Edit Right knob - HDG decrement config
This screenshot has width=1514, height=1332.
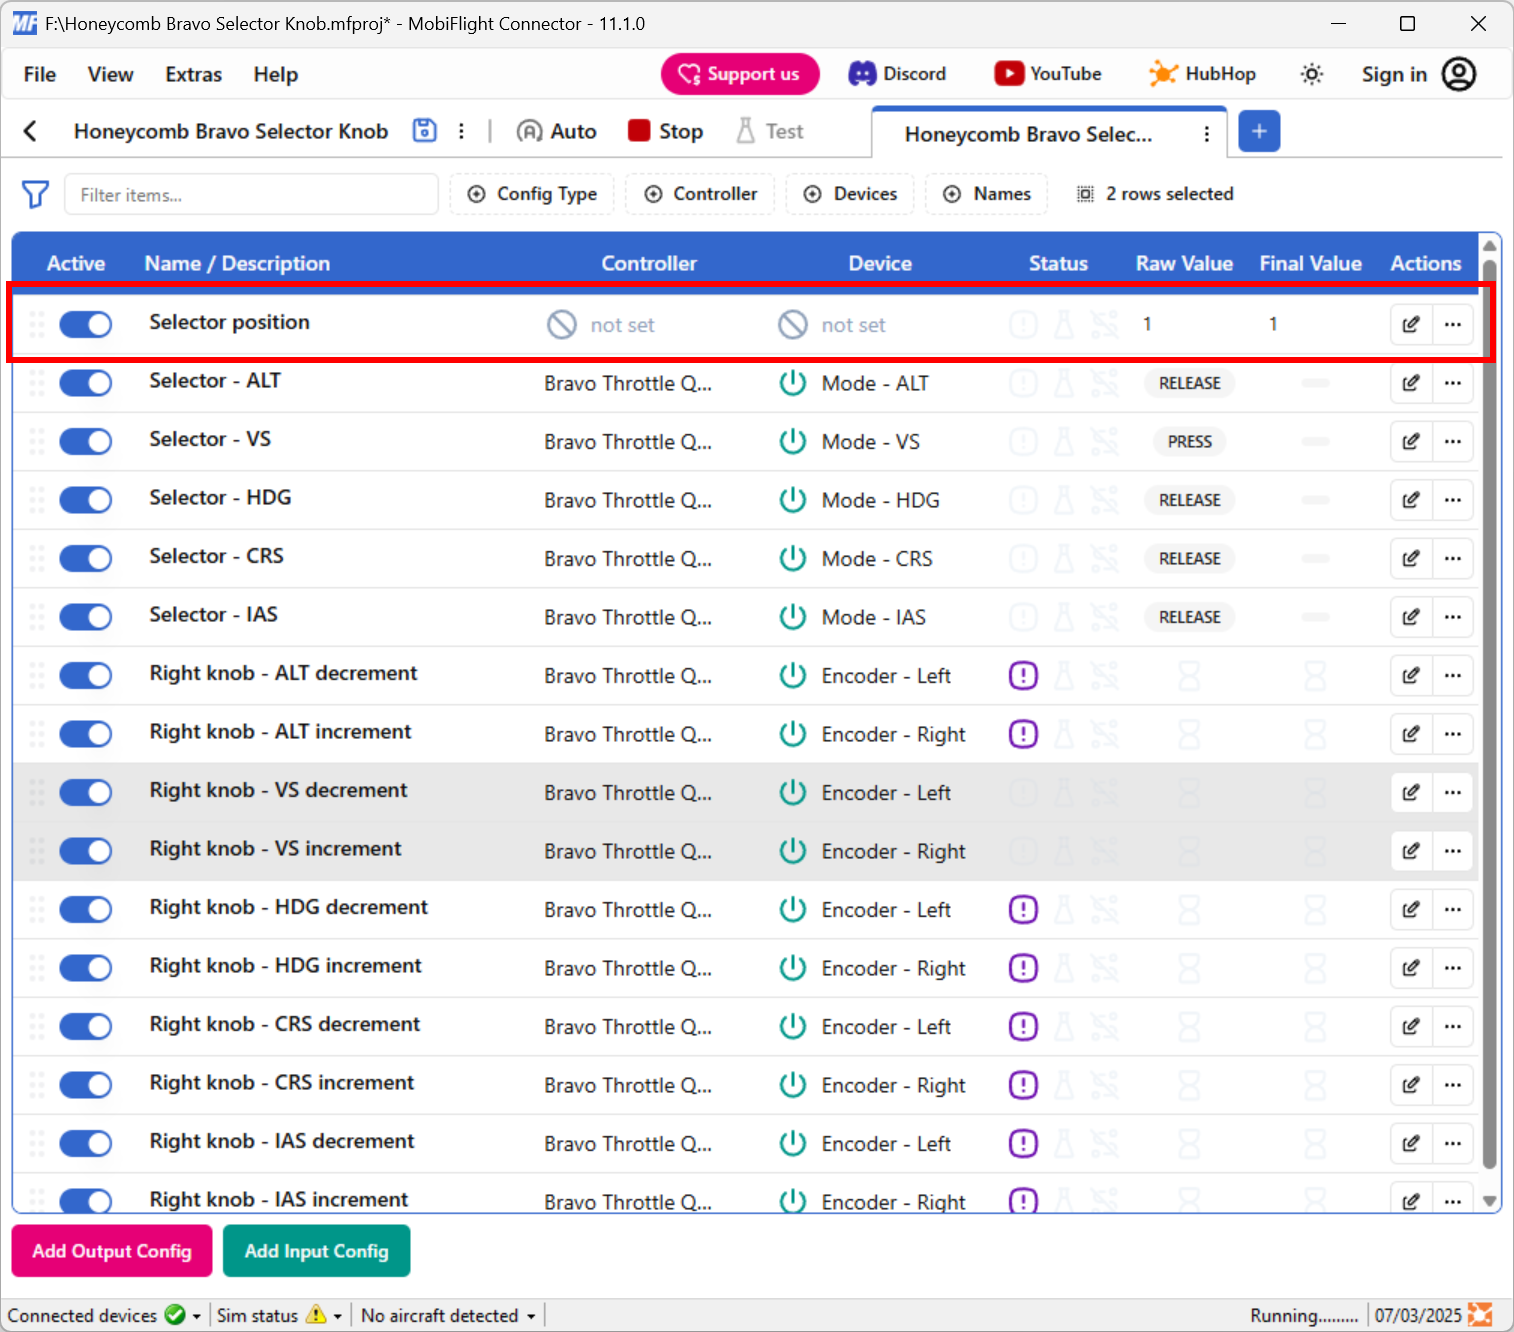coord(1411,909)
